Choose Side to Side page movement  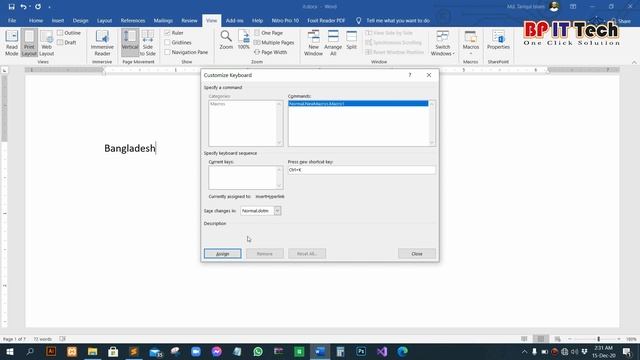pos(148,42)
